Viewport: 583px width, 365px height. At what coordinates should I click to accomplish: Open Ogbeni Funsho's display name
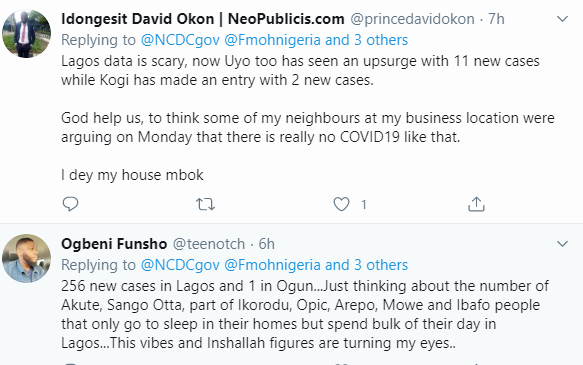(114, 244)
